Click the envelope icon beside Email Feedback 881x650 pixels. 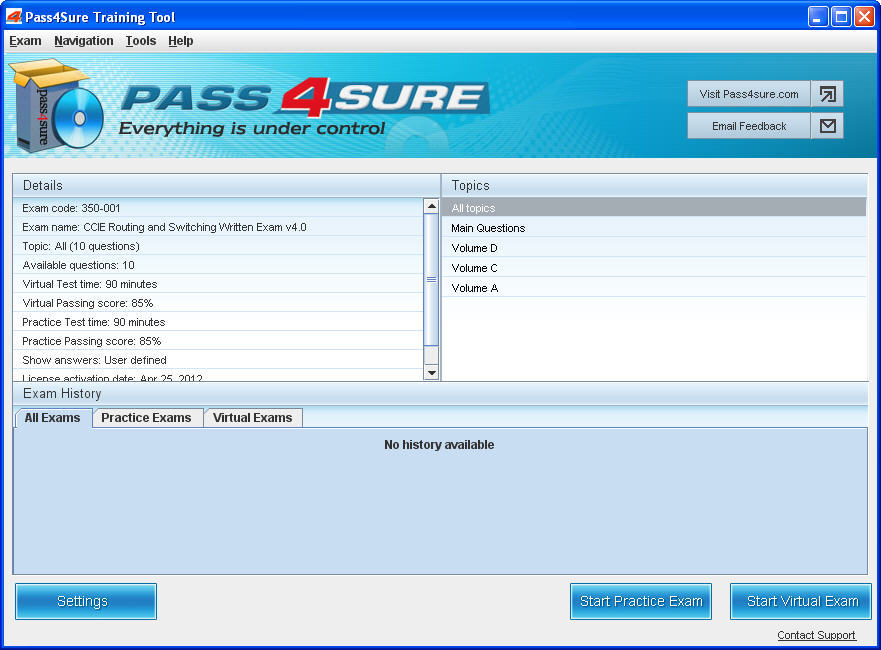tap(827, 126)
